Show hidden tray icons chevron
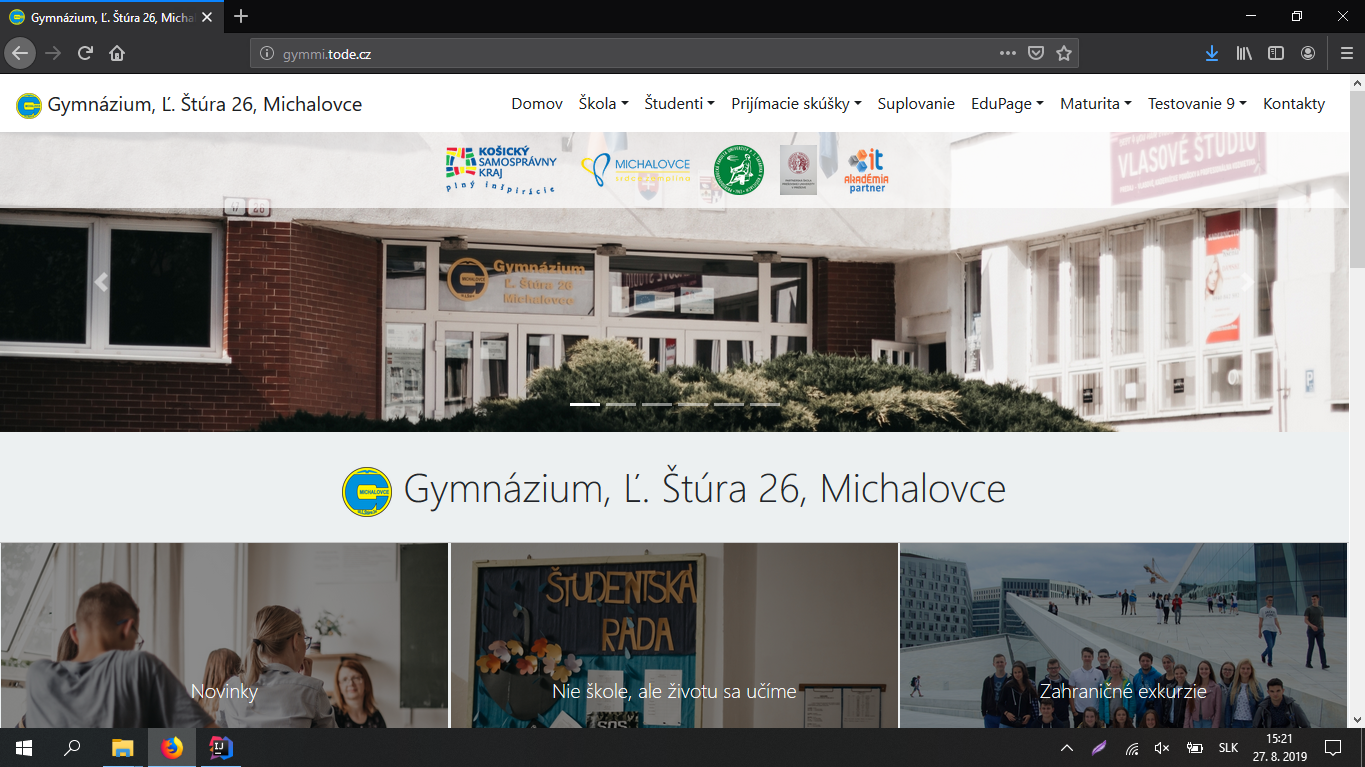This screenshot has width=1365, height=767. coord(1067,748)
